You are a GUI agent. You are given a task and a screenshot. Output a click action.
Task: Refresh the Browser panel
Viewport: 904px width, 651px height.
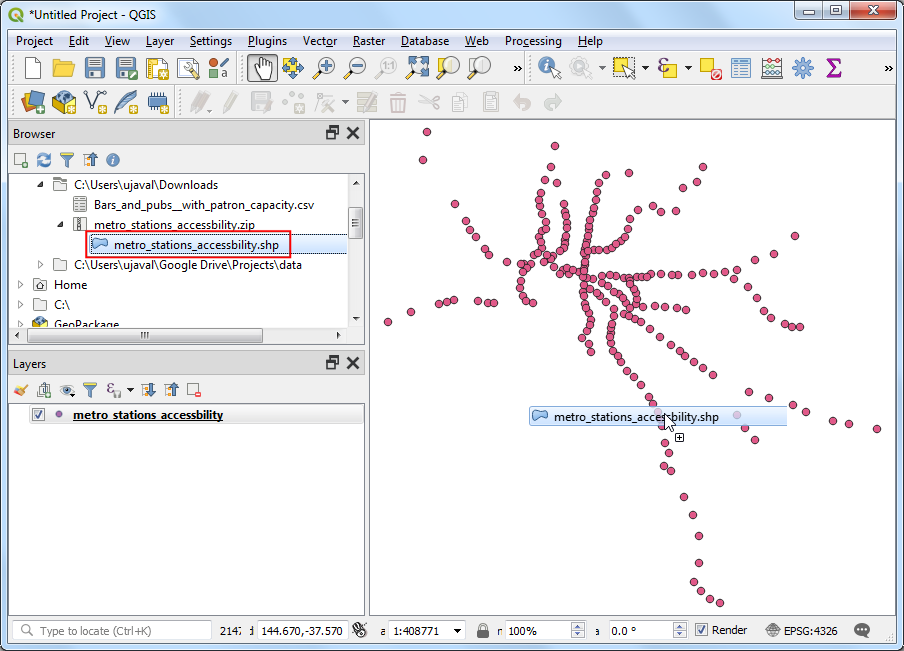pyautogui.click(x=44, y=160)
